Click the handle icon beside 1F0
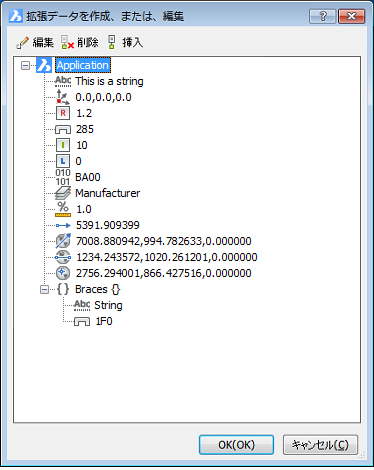The height and width of the screenshot is (470, 374). 82,321
